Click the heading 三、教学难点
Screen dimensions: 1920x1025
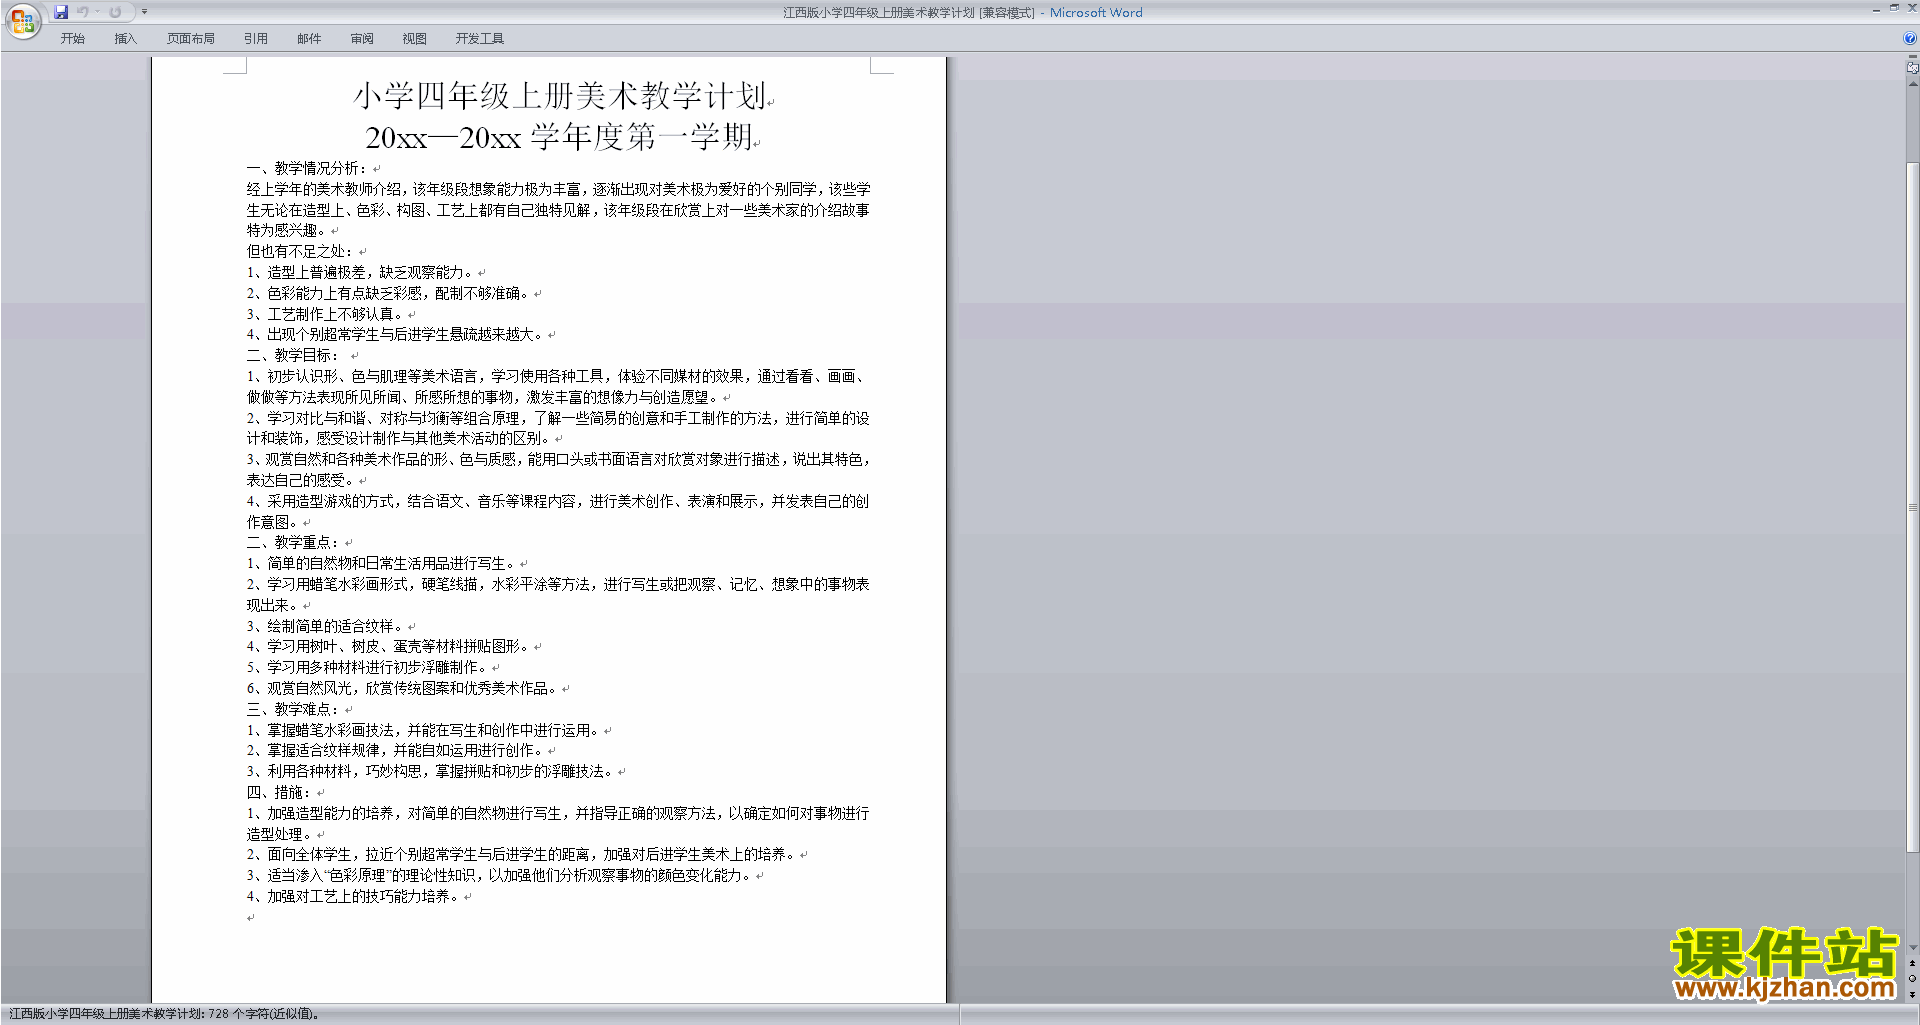pos(293,709)
